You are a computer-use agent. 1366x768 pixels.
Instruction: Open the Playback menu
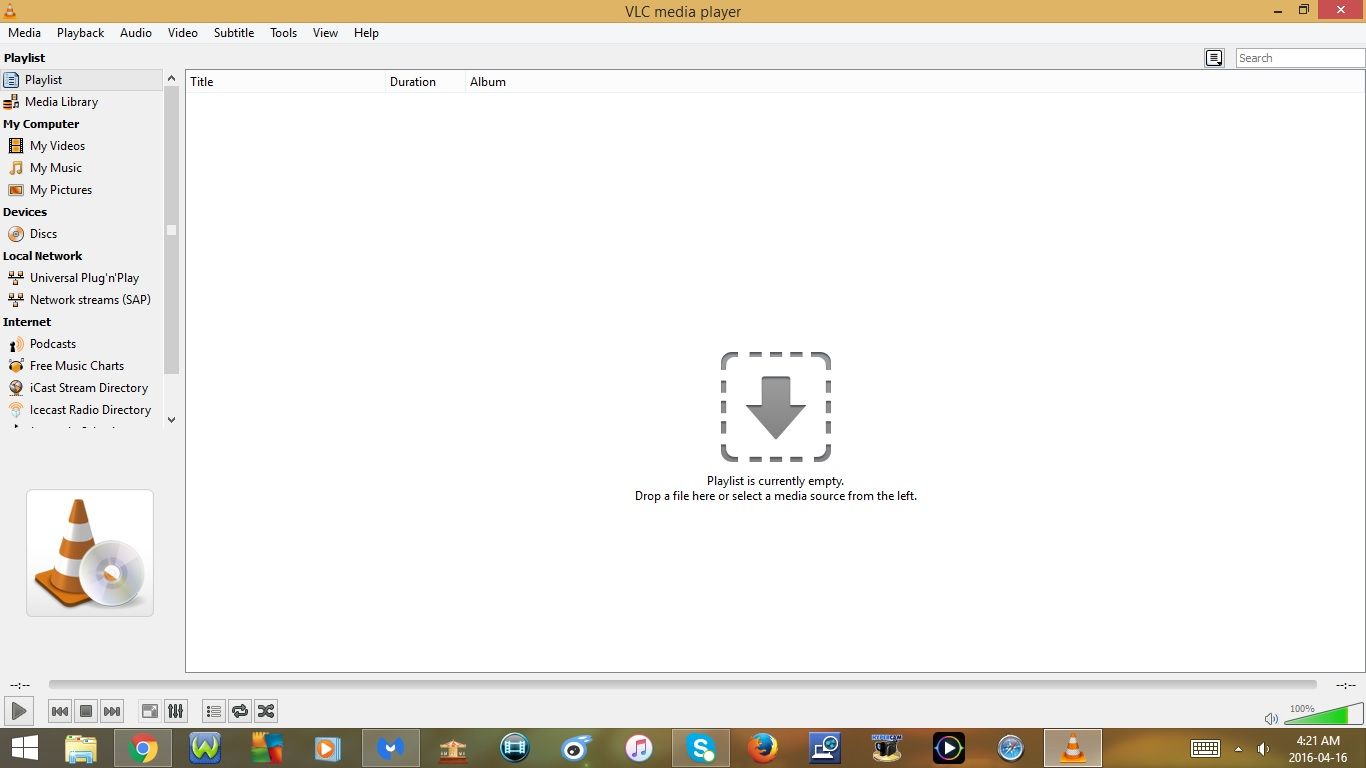click(x=80, y=32)
